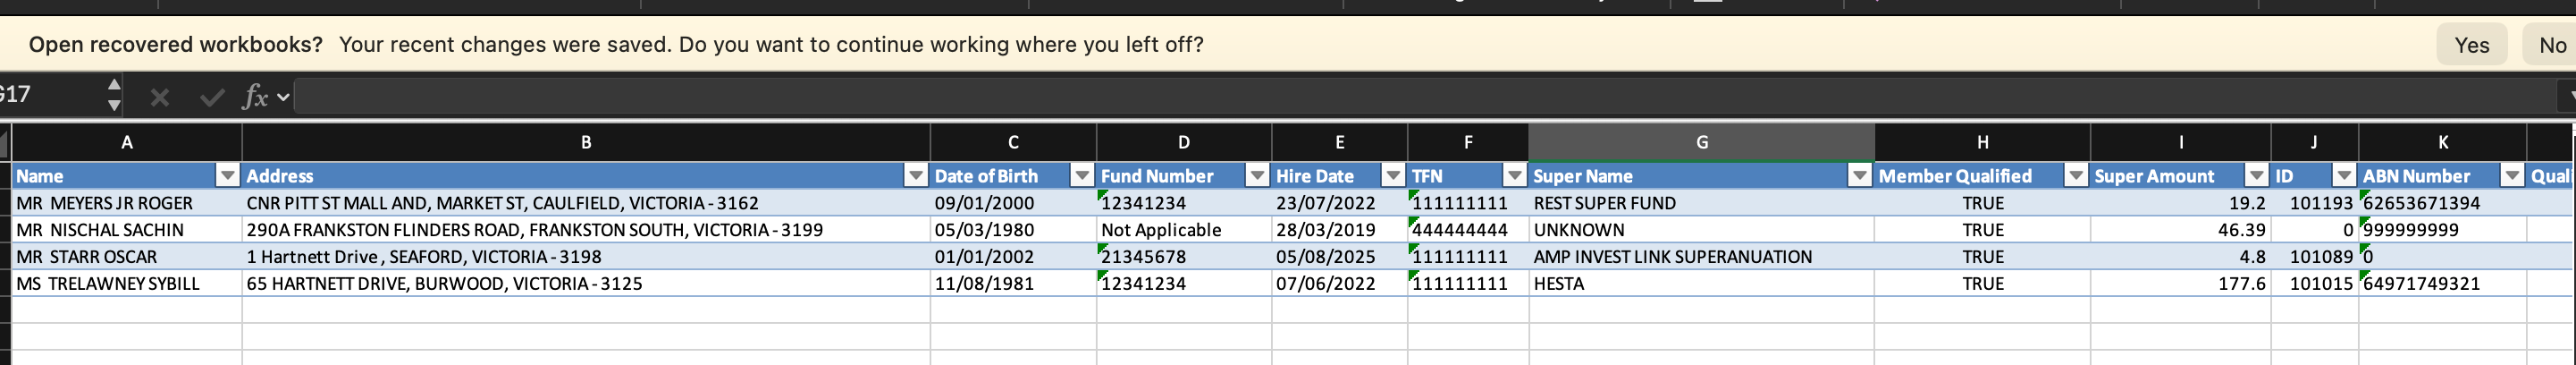Expand the TFN column filter arrow
The height and width of the screenshot is (365, 2576).
[1514, 176]
